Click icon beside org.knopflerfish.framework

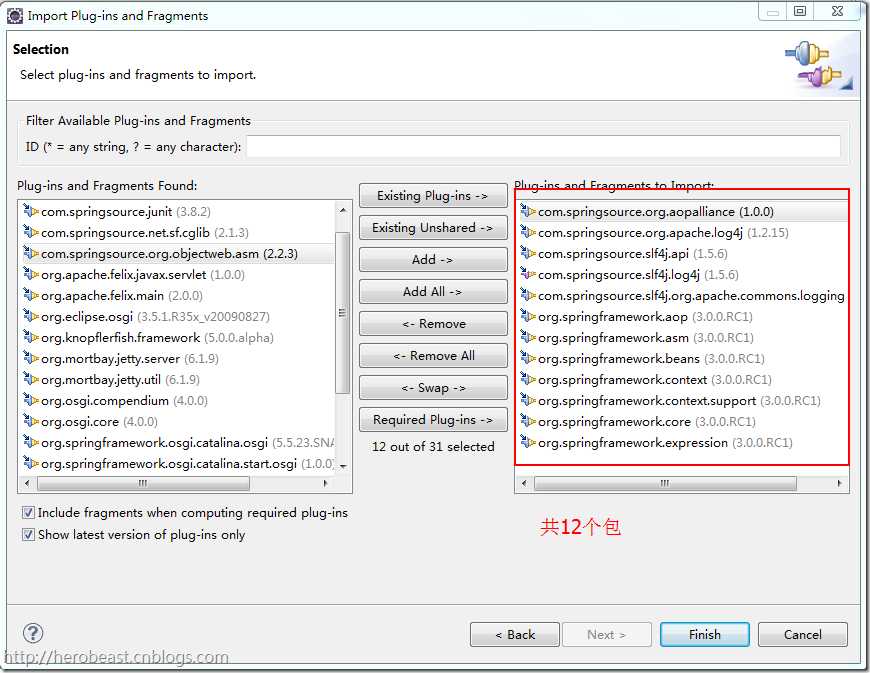(x=31, y=338)
